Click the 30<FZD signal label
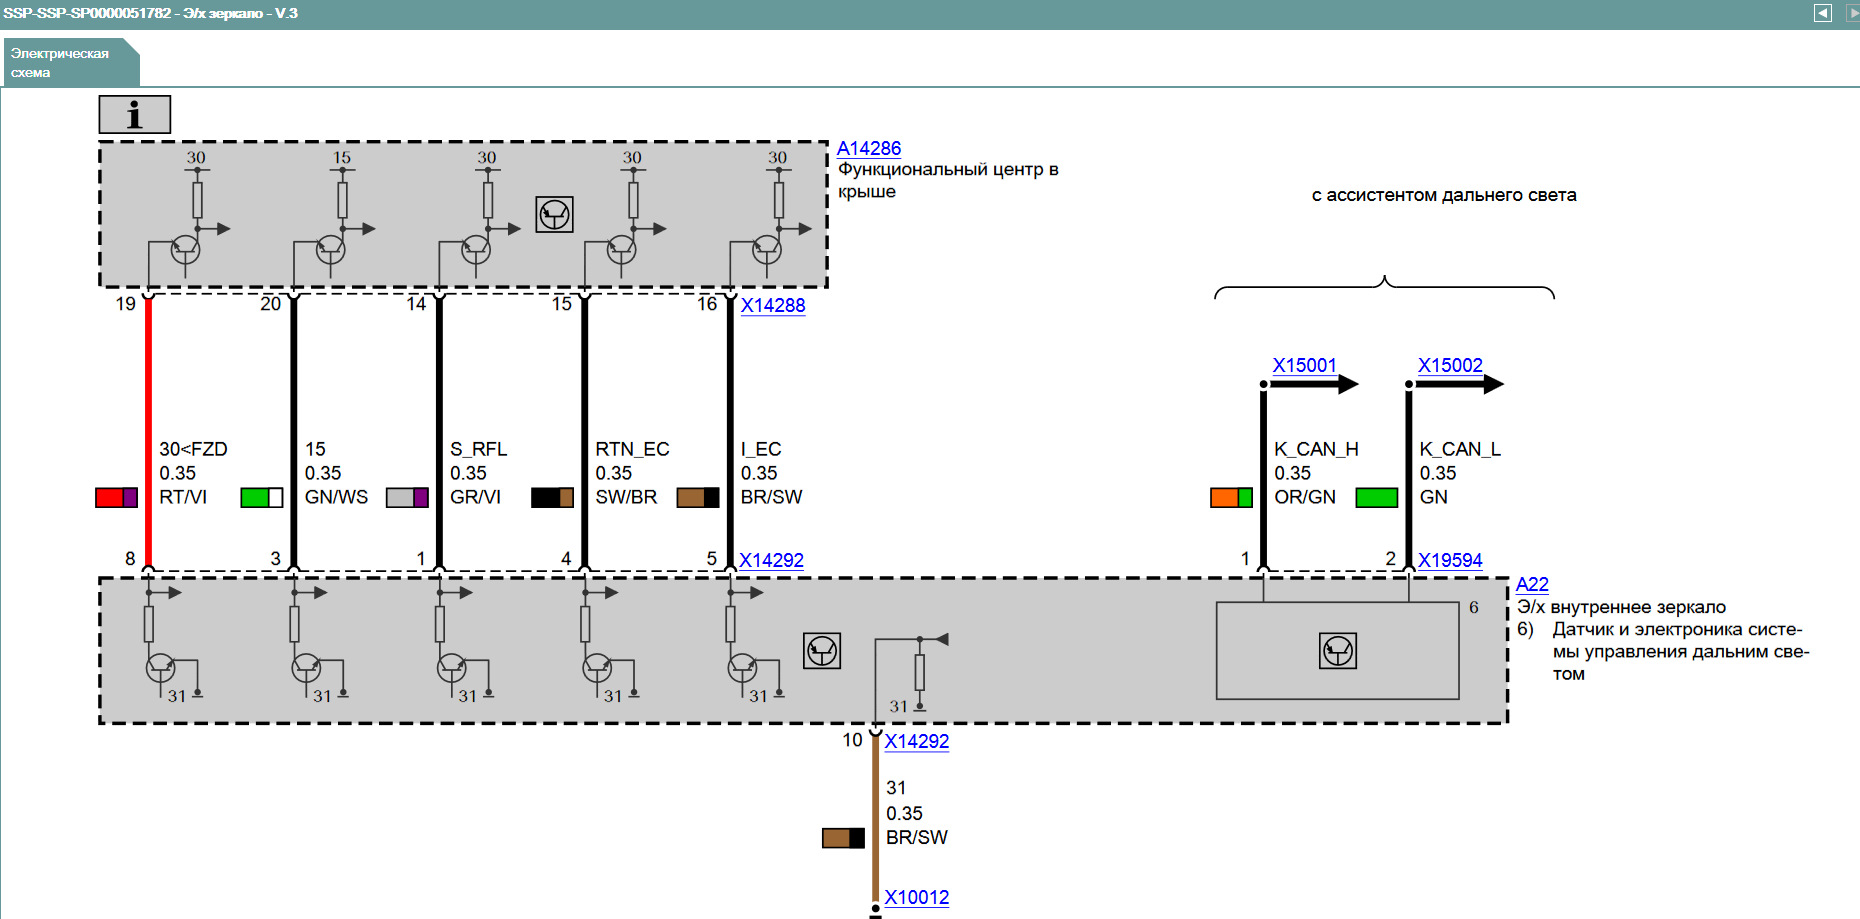 coord(193,449)
